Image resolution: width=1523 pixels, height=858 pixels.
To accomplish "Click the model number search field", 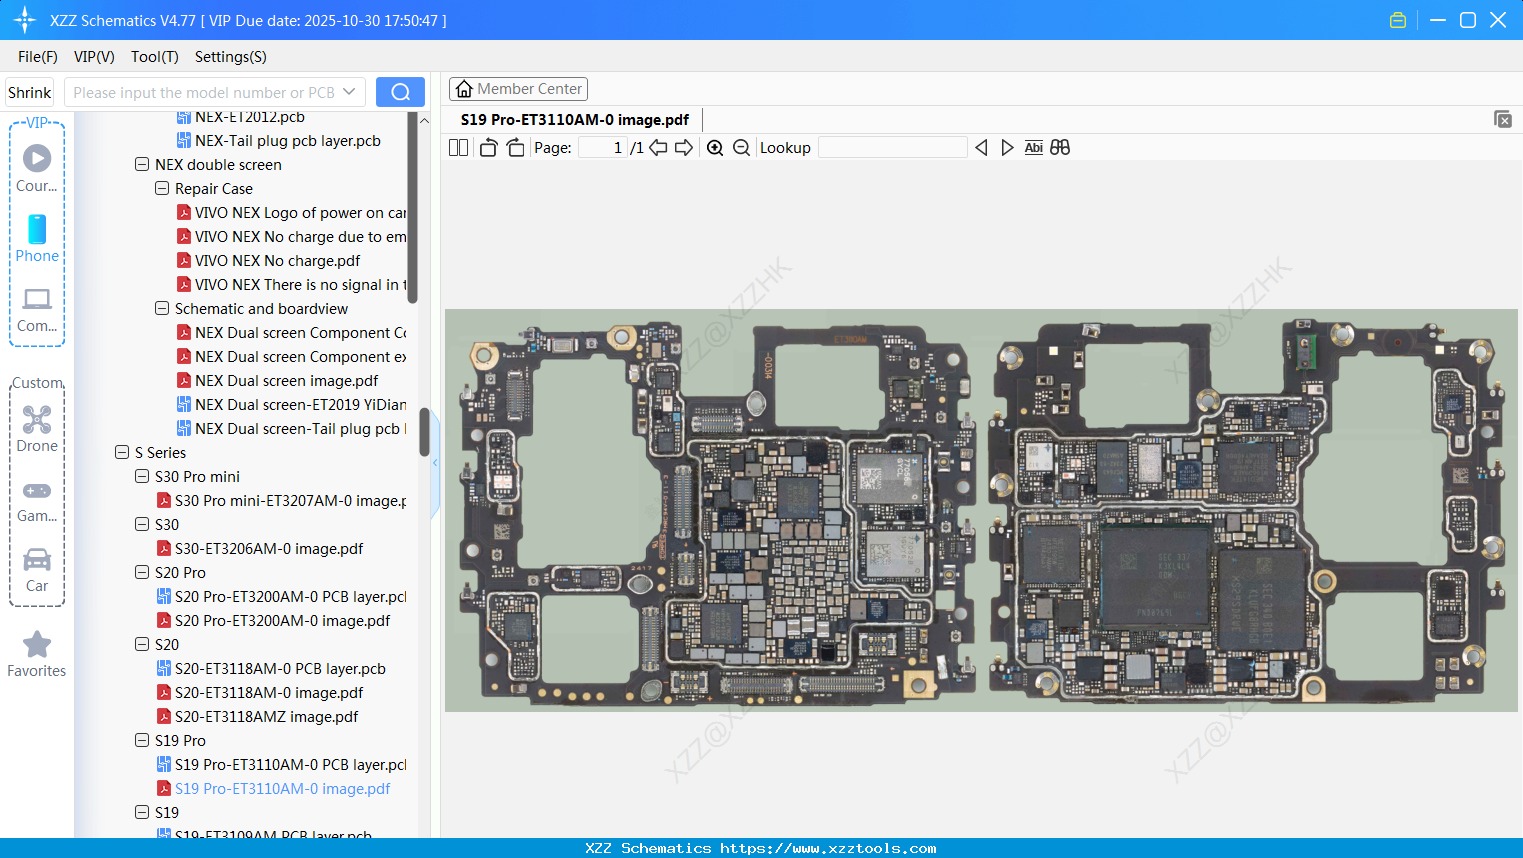I will (204, 92).
